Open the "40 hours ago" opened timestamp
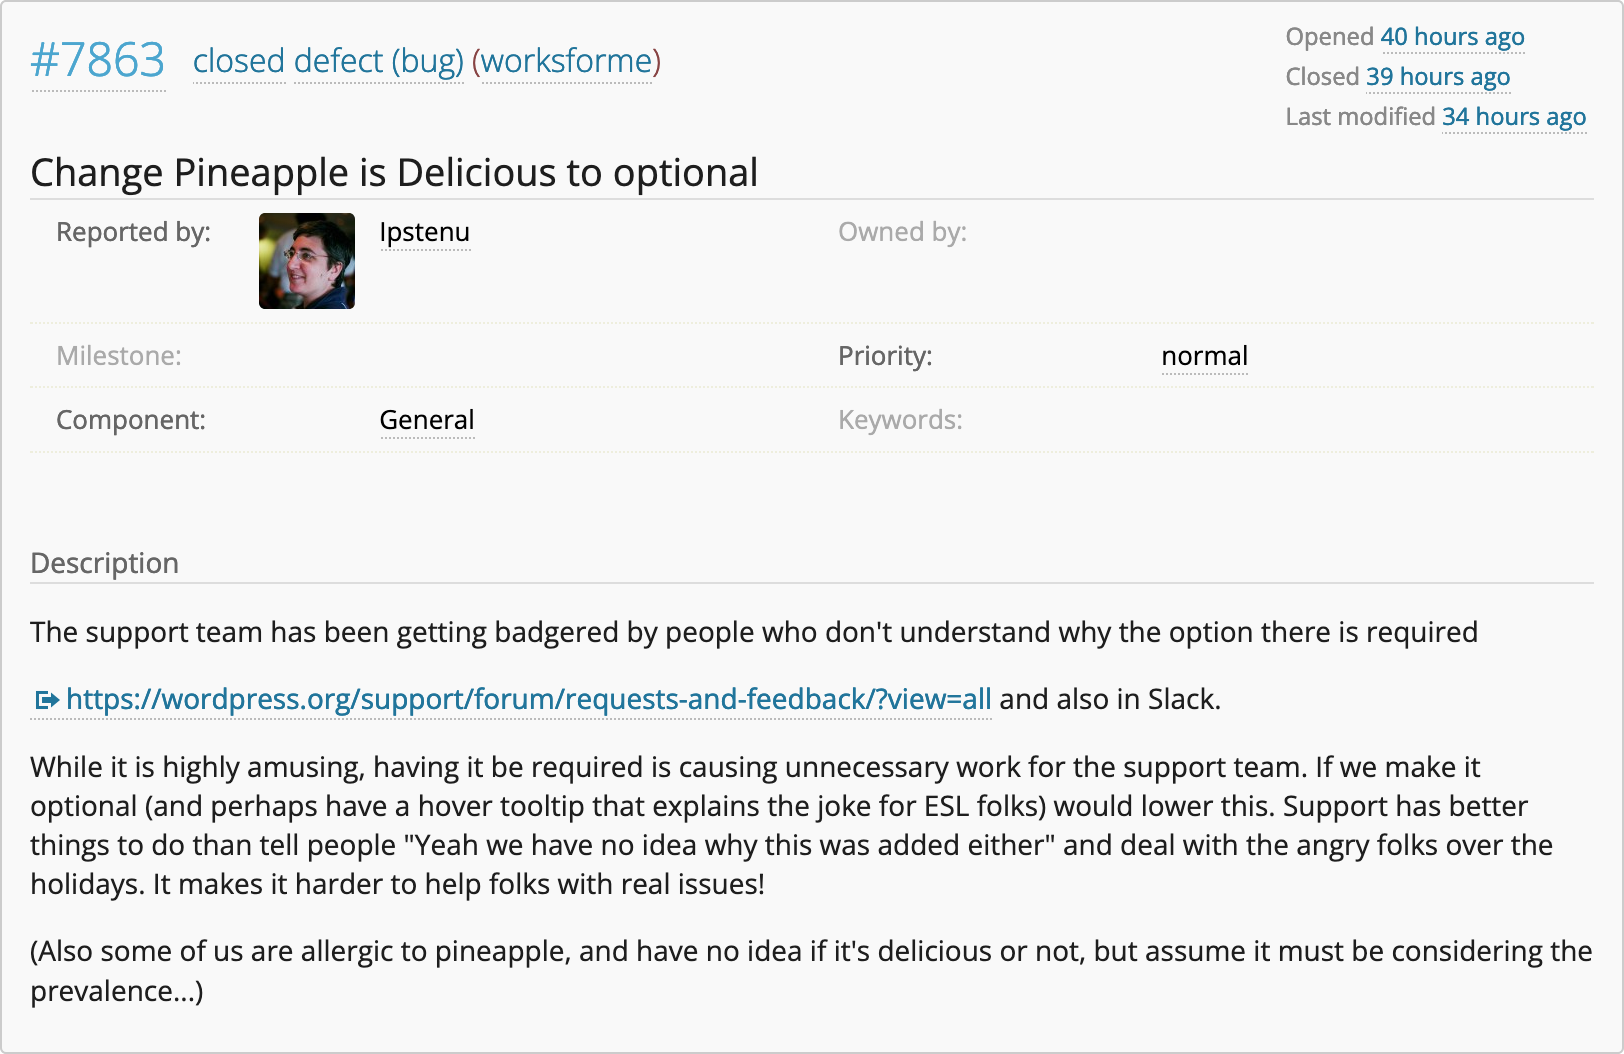1624x1054 pixels. 1452,37
